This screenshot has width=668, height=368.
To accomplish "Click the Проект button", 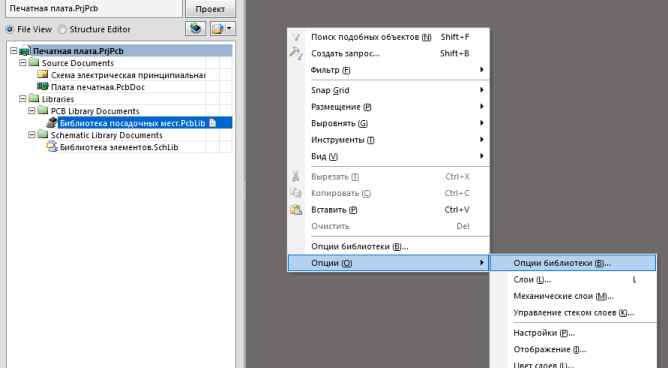I will (x=210, y=9).
